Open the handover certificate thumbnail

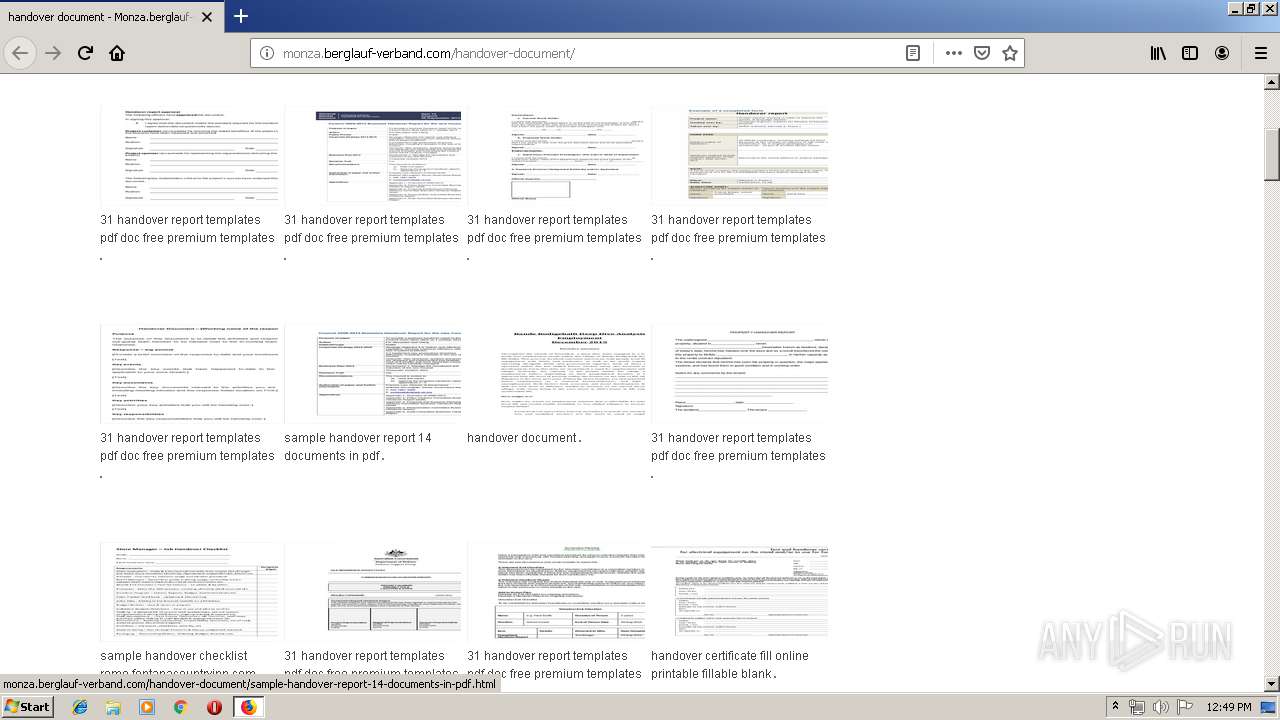pos(739,592)
